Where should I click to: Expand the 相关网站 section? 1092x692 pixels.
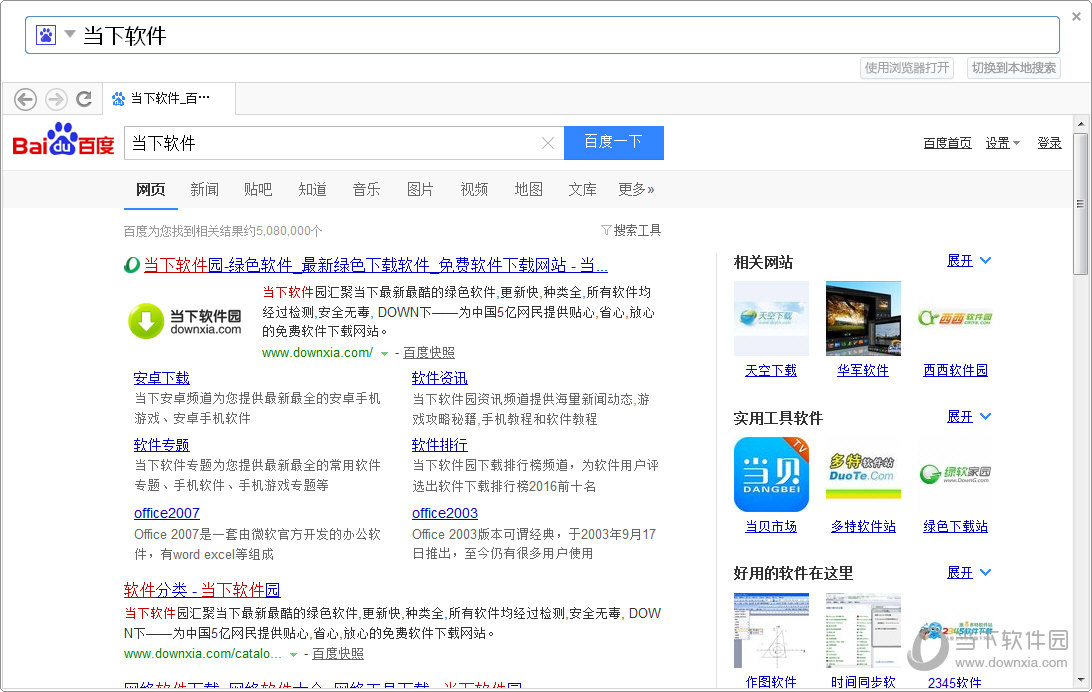(968, 261)
